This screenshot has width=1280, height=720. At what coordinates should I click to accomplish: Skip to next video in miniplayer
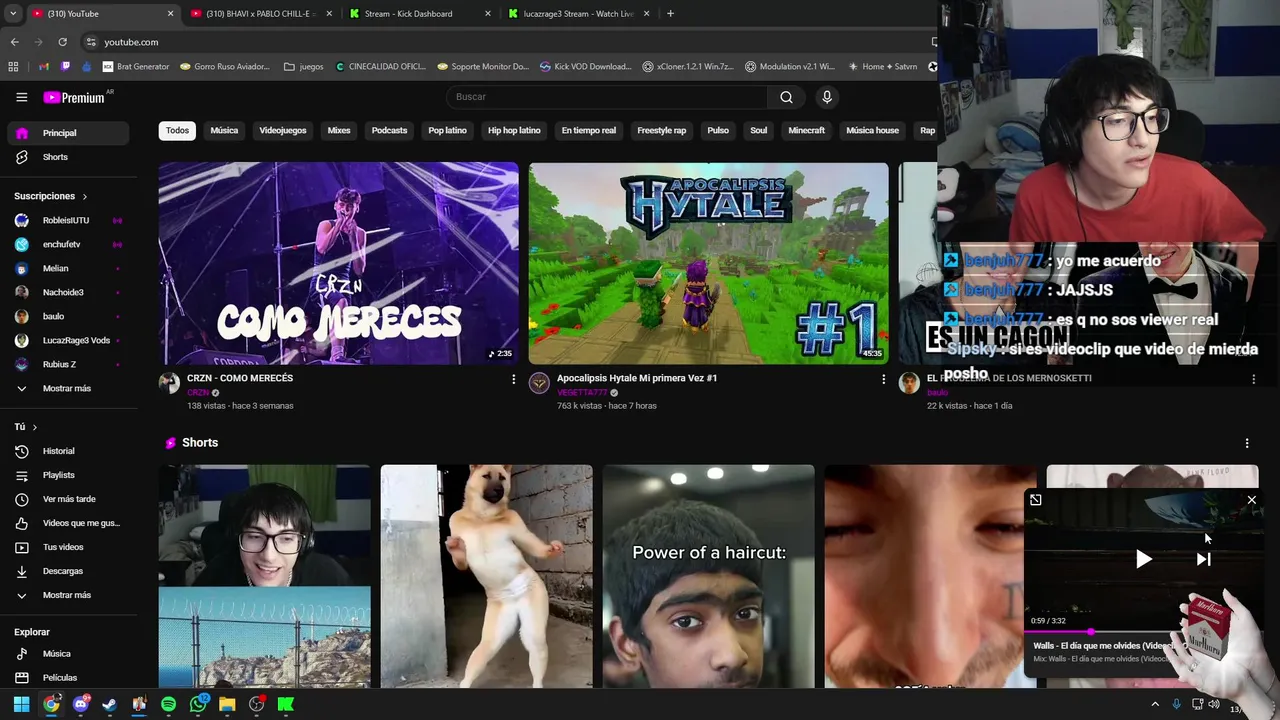pos(1203,559)
